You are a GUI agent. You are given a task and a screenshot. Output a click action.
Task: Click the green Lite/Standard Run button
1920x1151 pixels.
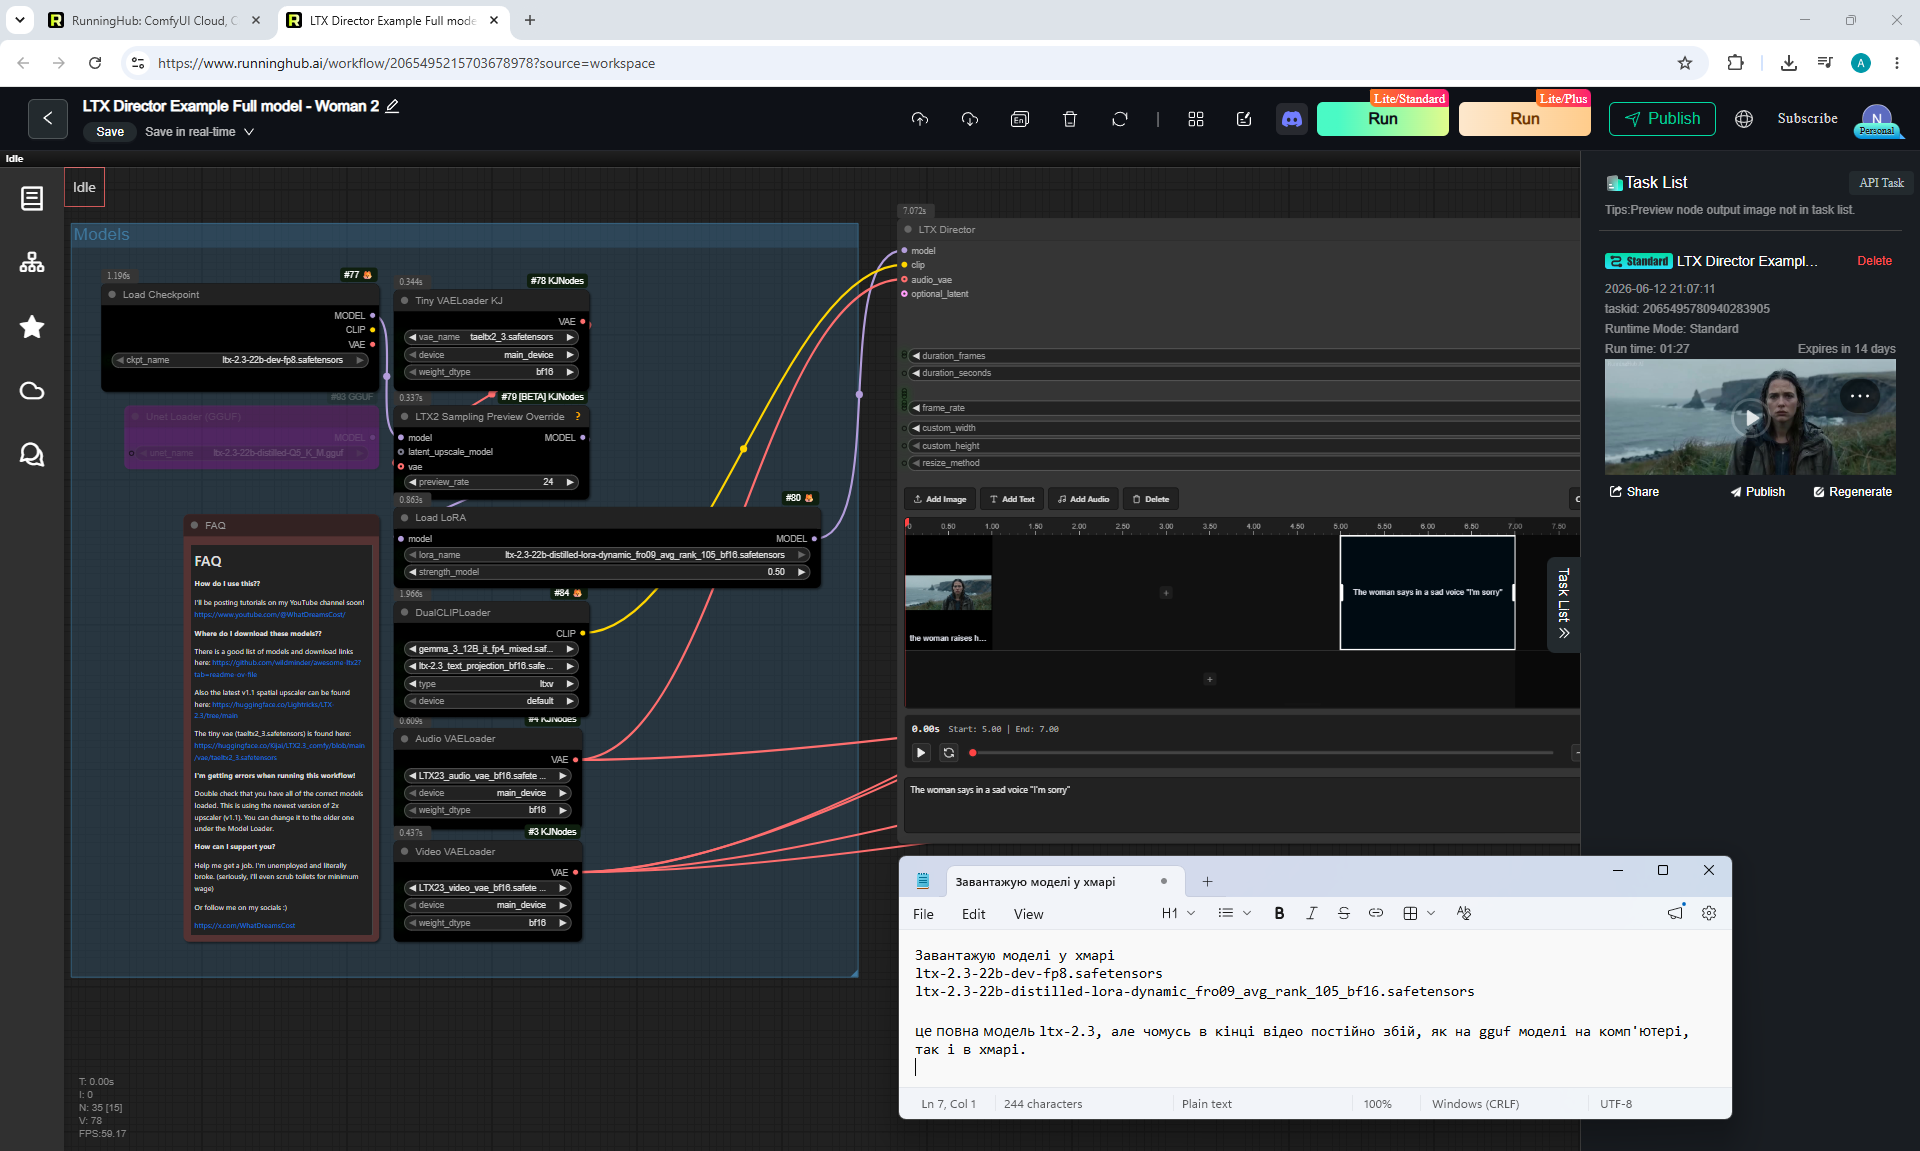1382,119
